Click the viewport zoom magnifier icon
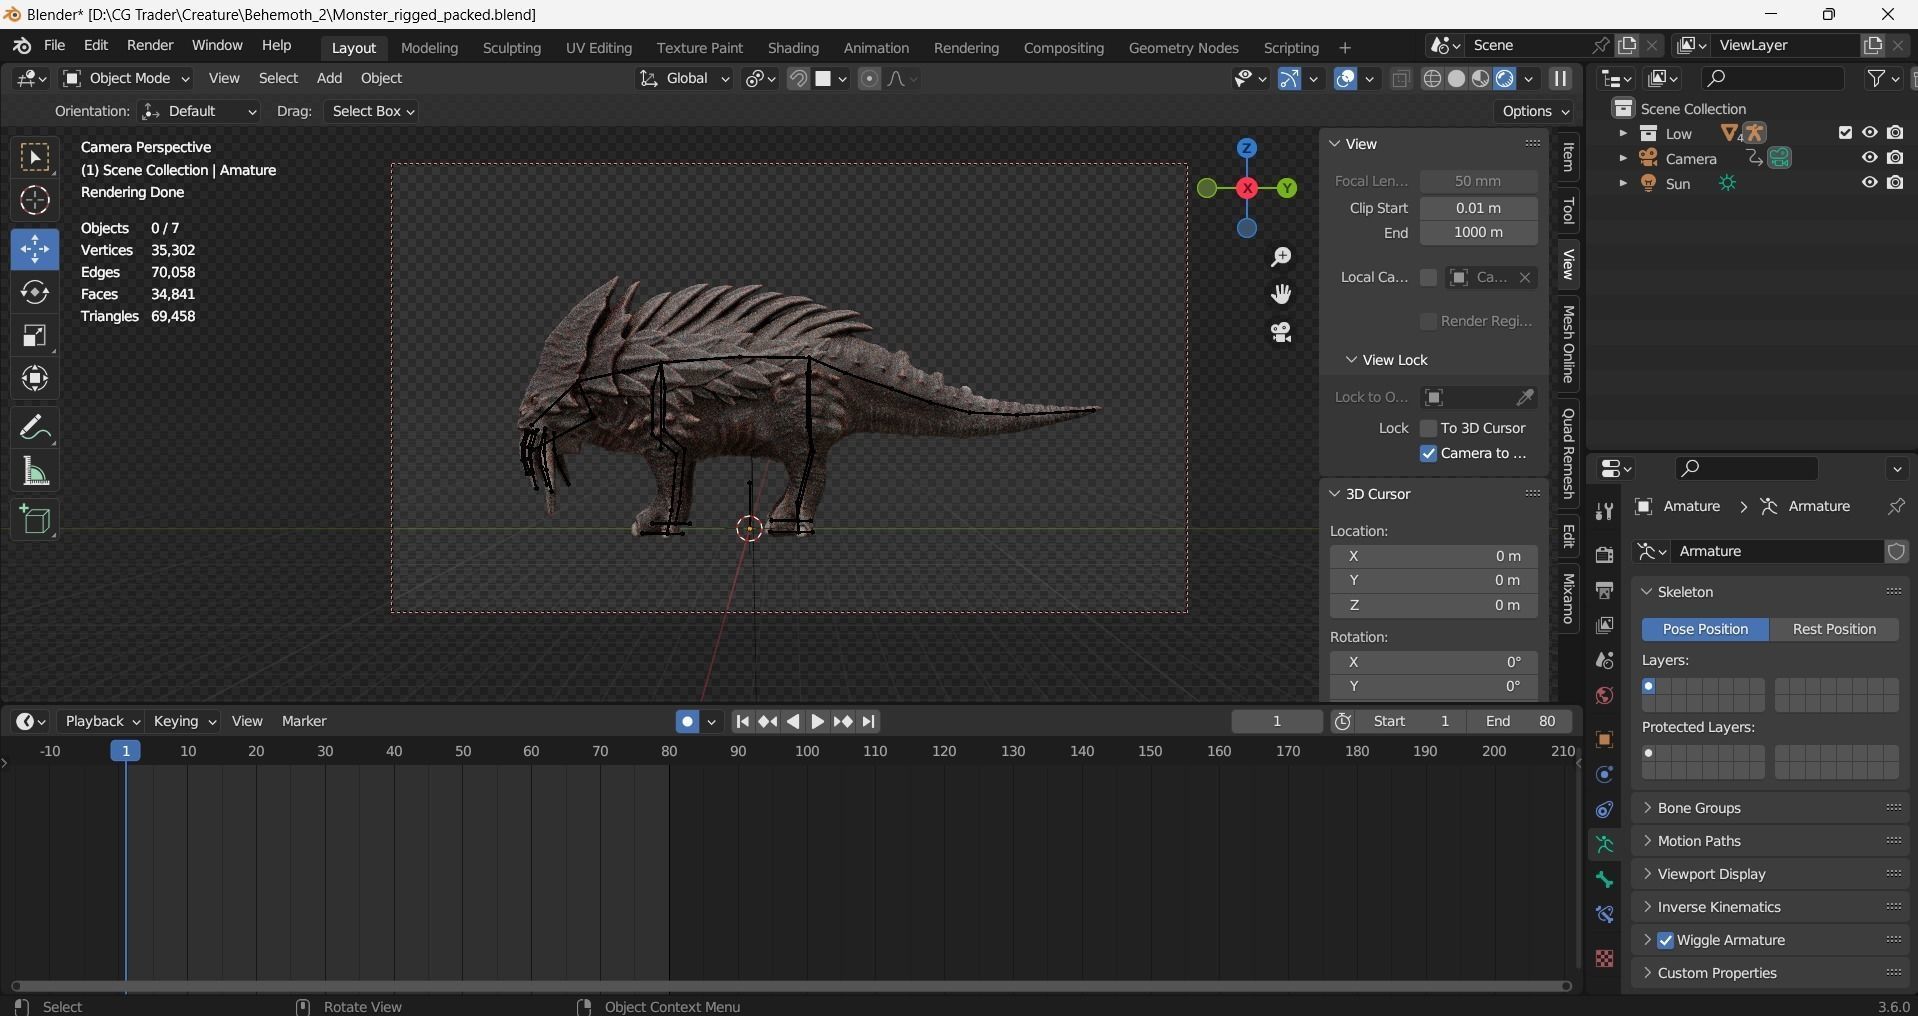The image size is (1918, 1016). (1281, 257)
